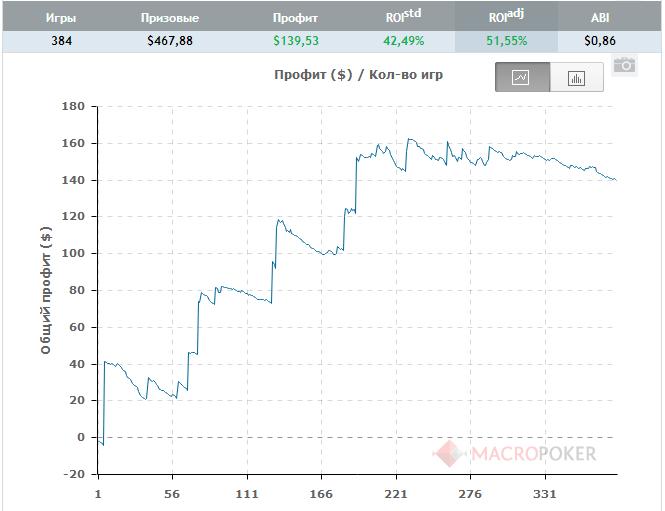Select the ABI column header
Image resolution: width=665 pixels, height=511 pixels.
600,18
